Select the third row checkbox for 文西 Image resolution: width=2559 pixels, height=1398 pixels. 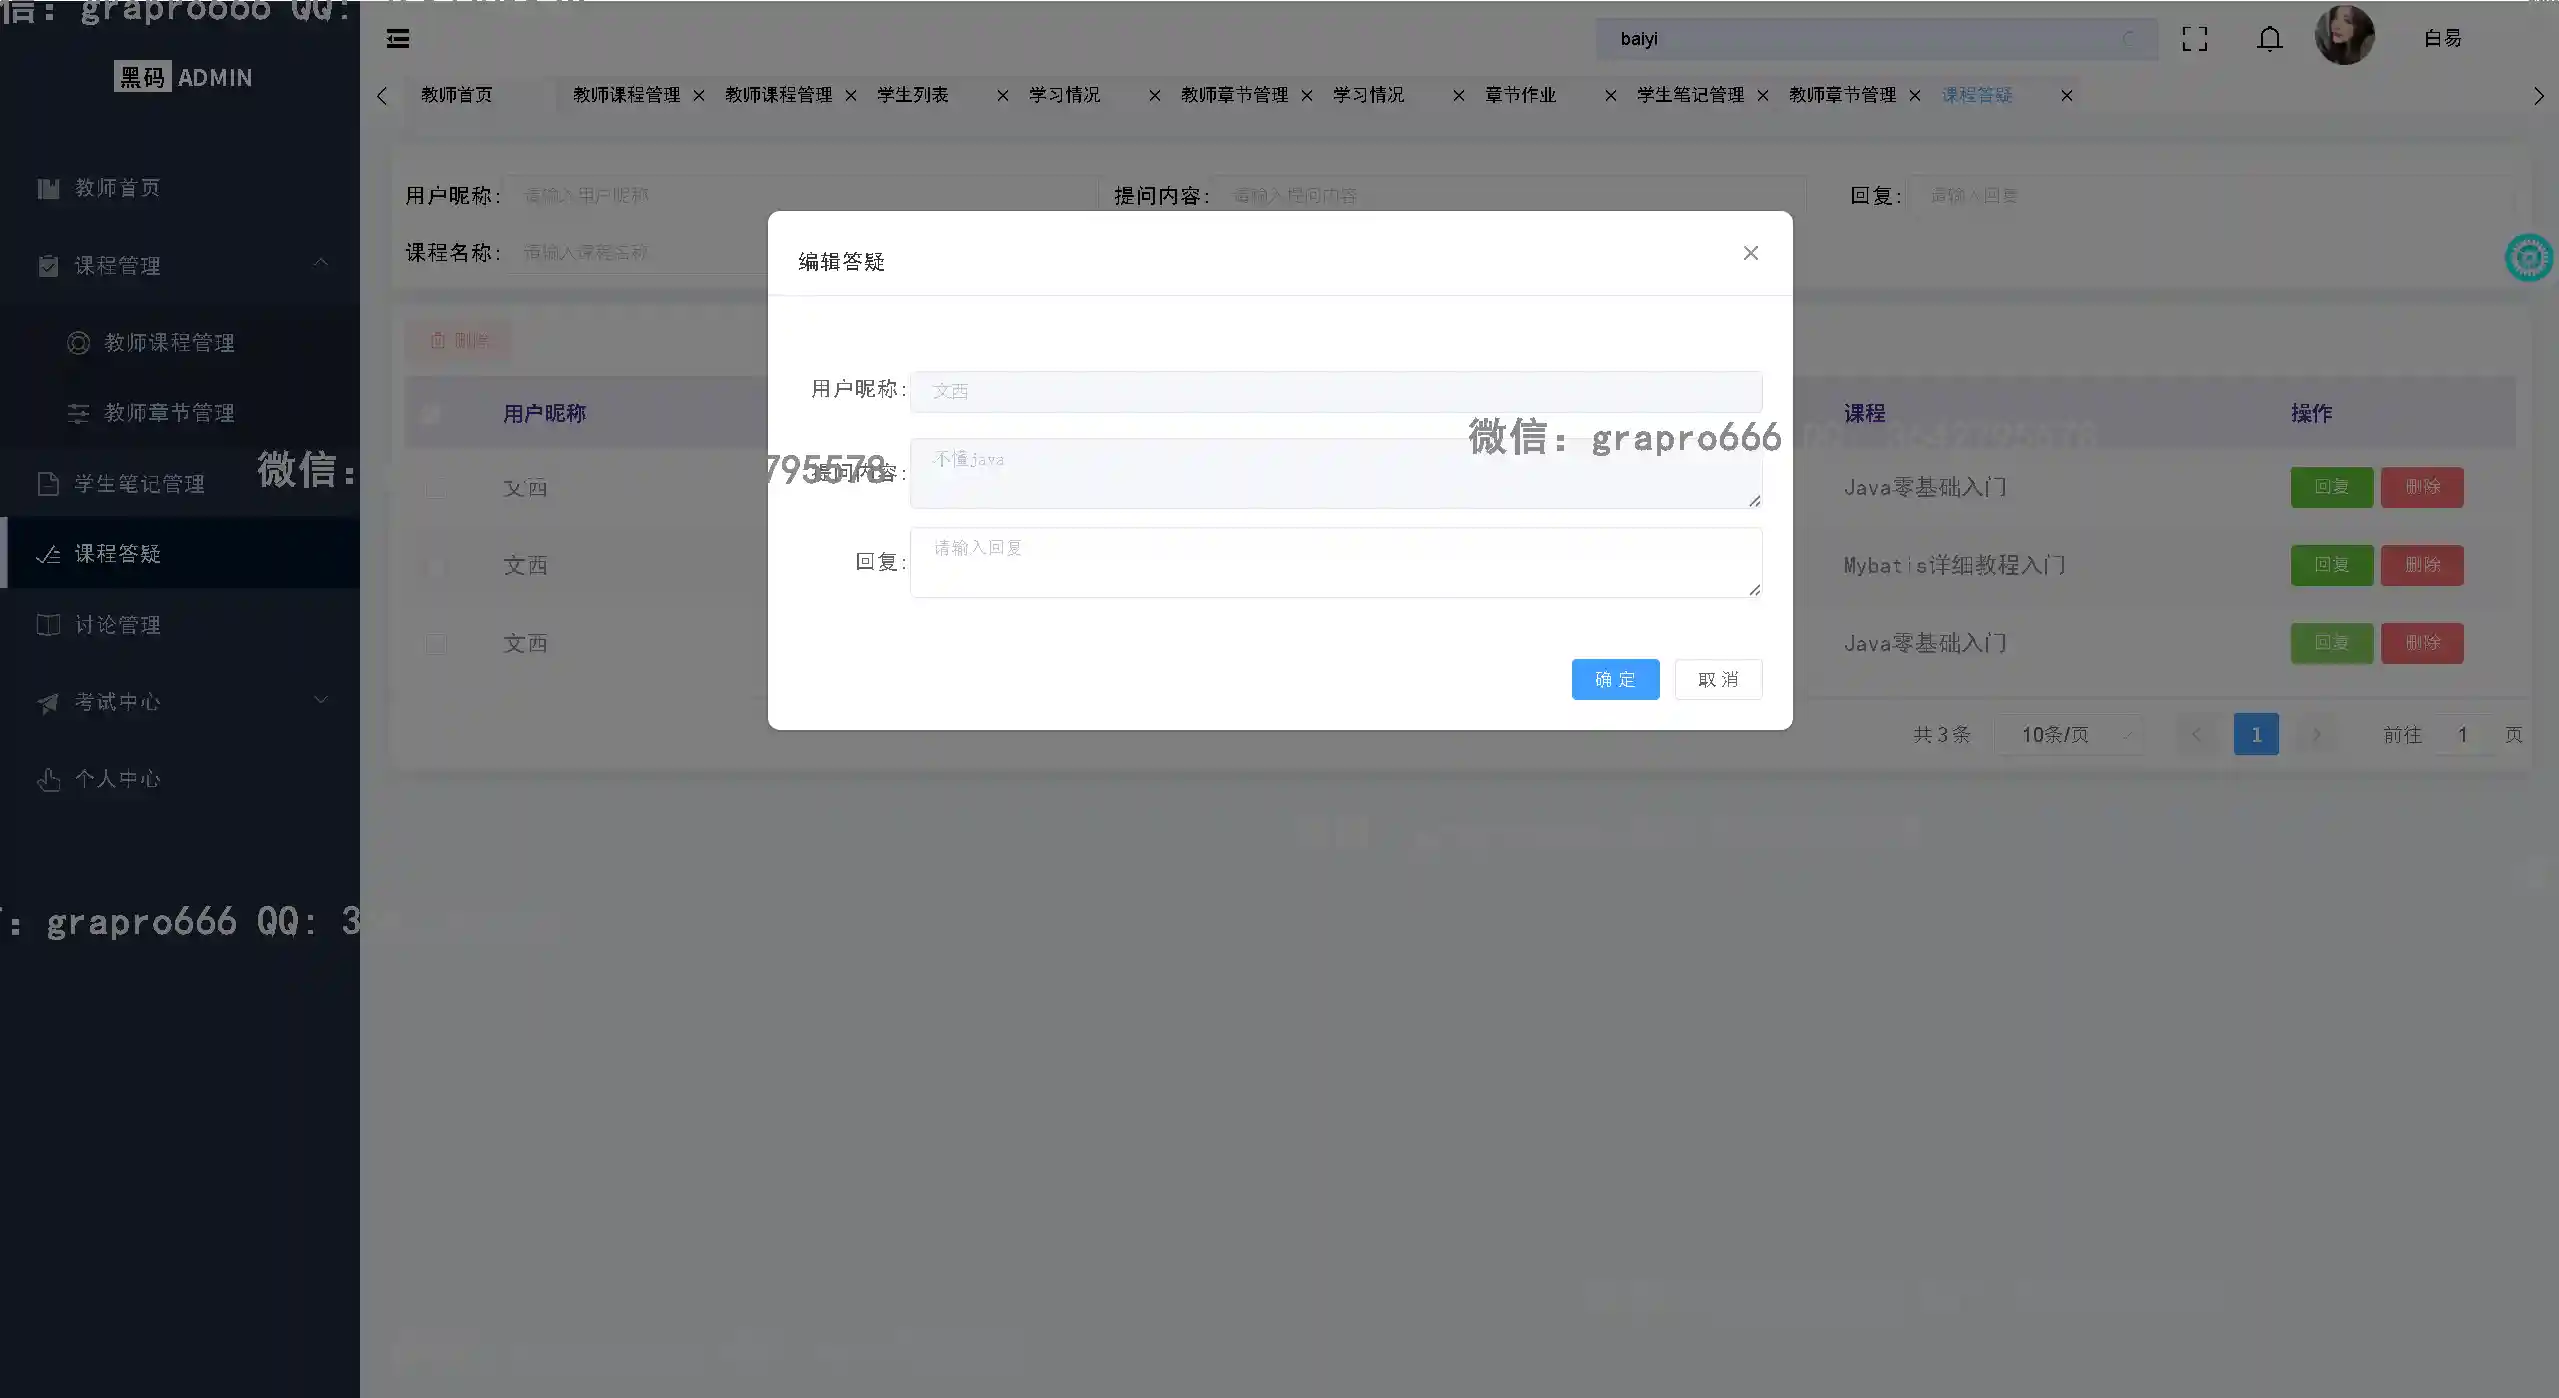point(435,643)
